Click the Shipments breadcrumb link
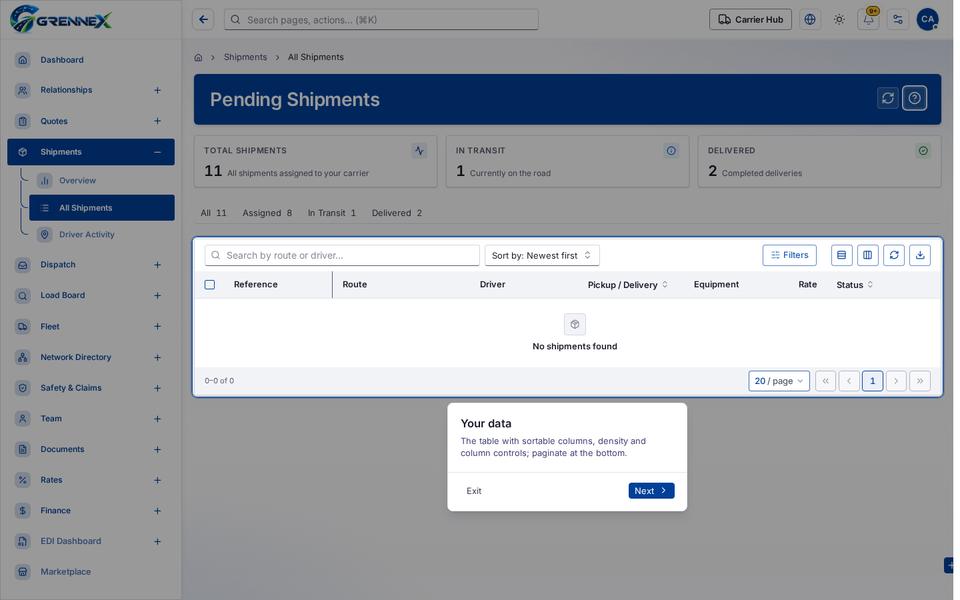The image size is (960, 600). click(x=245, y=57)
